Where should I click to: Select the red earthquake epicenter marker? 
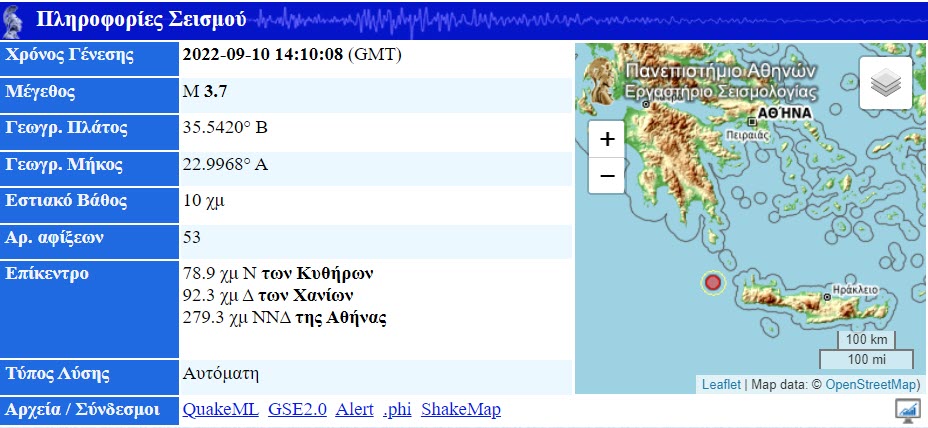[713, 282]
